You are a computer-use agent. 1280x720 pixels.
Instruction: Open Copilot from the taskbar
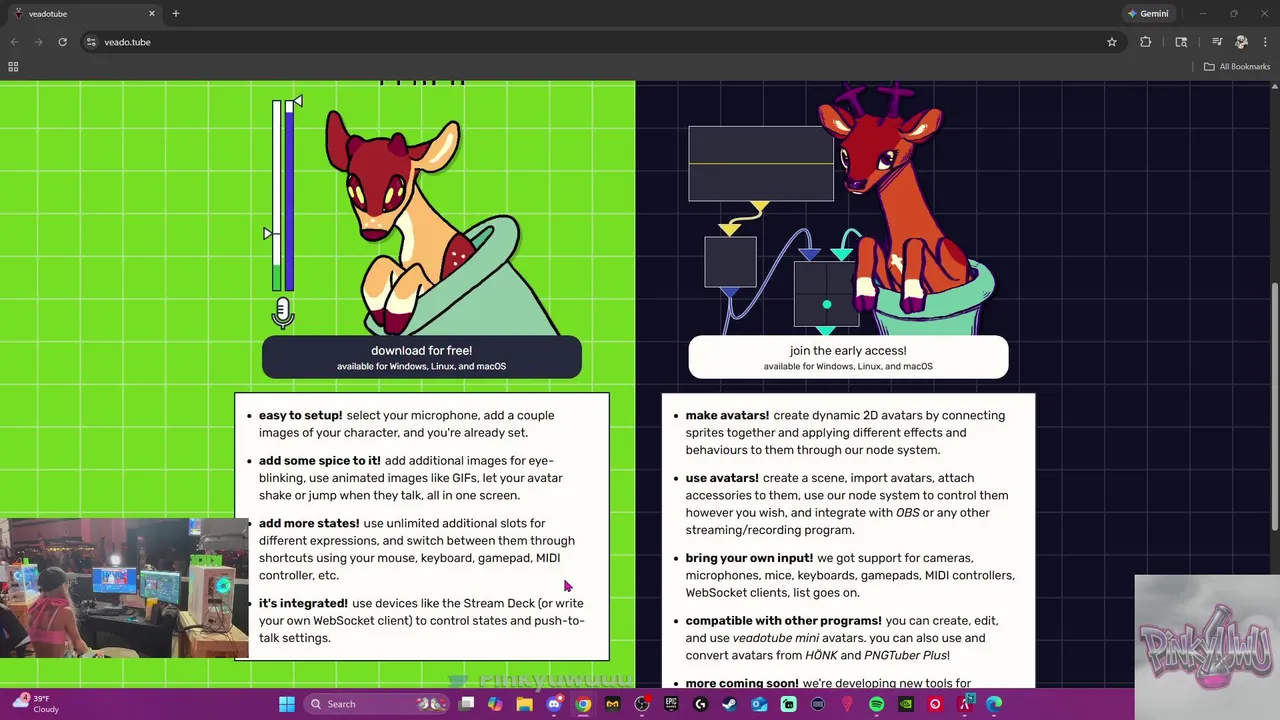click(x=495, y=704)
